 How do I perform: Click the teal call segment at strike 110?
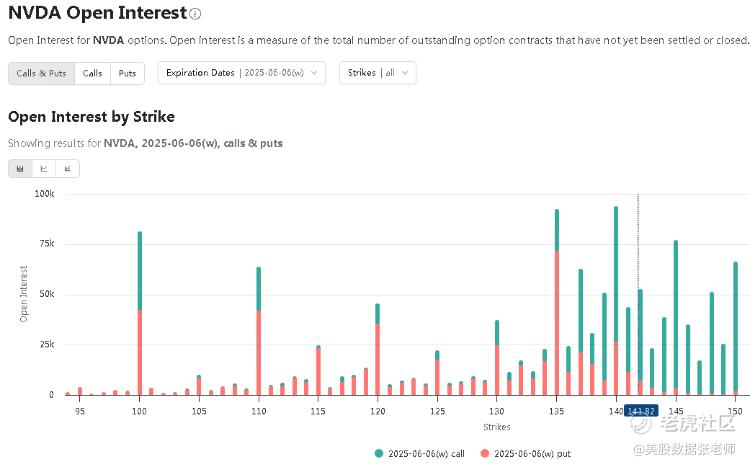259,289
